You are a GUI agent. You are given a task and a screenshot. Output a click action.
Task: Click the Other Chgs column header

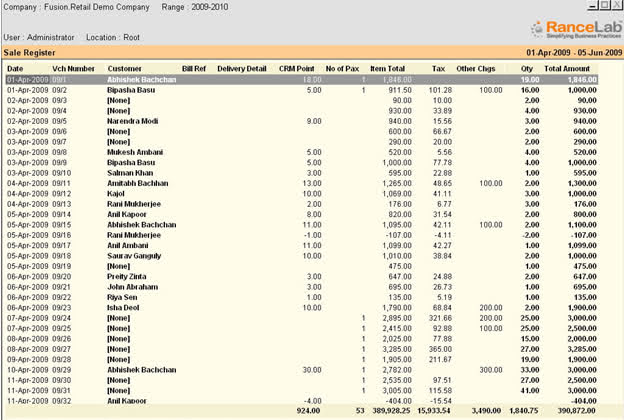[476, 68]
